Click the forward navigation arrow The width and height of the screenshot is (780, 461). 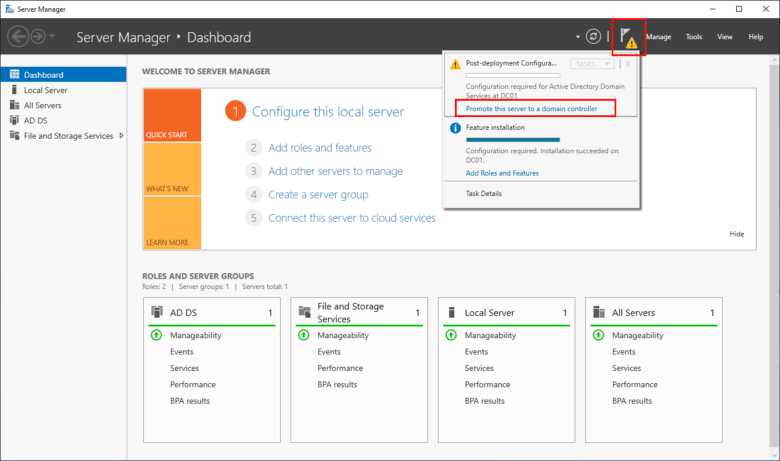(x=38, y=37)
